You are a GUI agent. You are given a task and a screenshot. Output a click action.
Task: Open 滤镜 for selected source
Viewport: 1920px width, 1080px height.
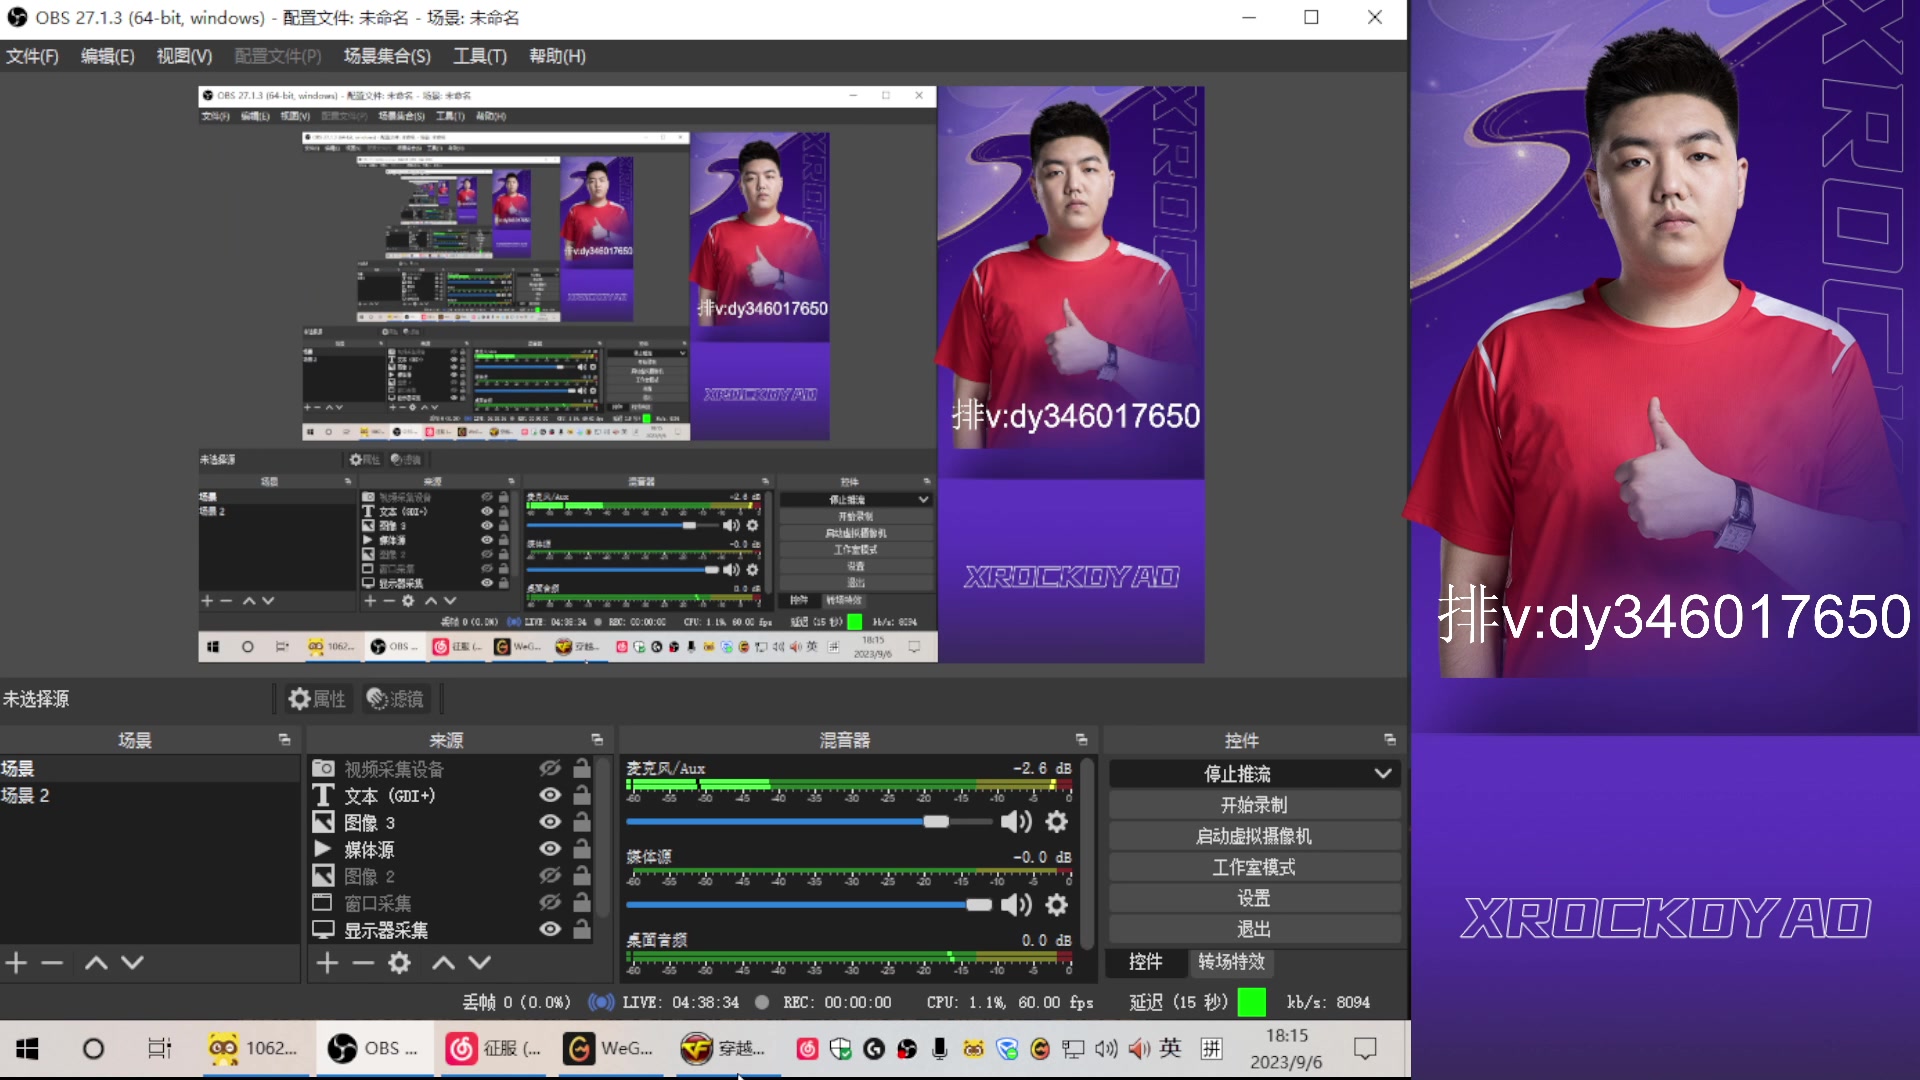[x=395, y=699]
